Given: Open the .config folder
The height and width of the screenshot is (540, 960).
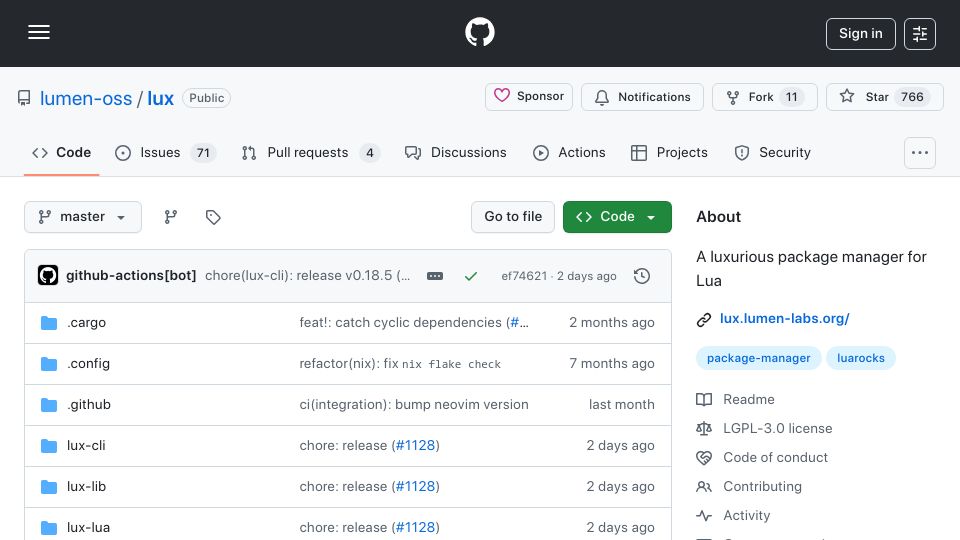Looking at the screenshot, I should tap(88, 364).
